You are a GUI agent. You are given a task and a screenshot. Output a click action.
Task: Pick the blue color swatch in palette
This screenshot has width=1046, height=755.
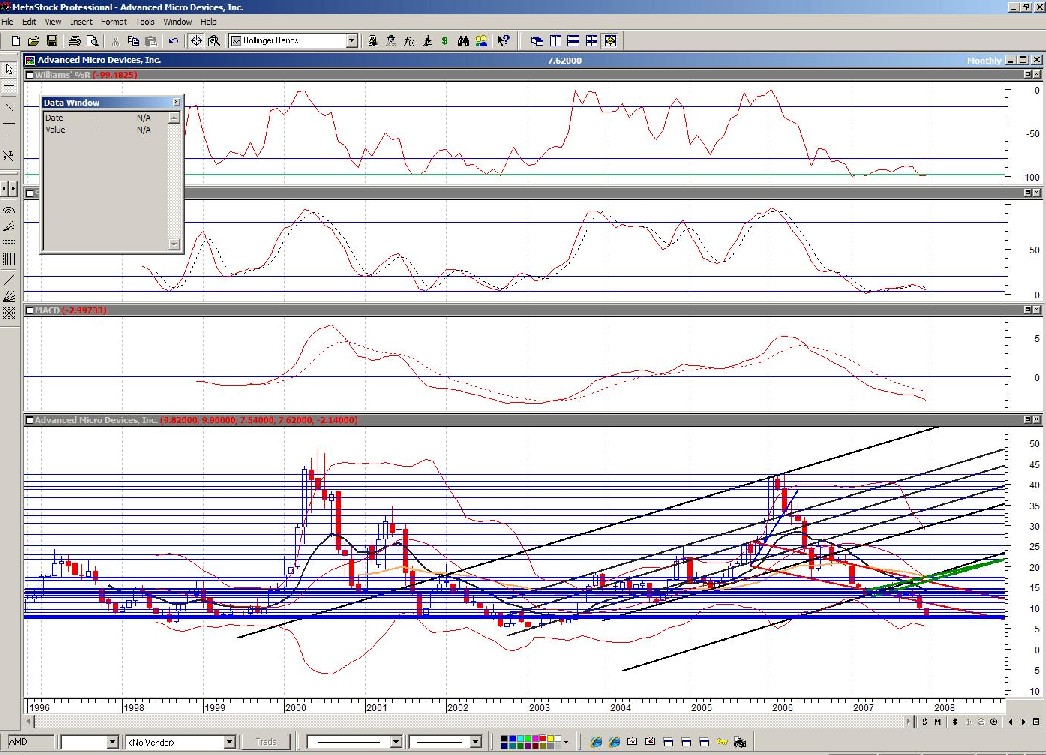(512, 739)
